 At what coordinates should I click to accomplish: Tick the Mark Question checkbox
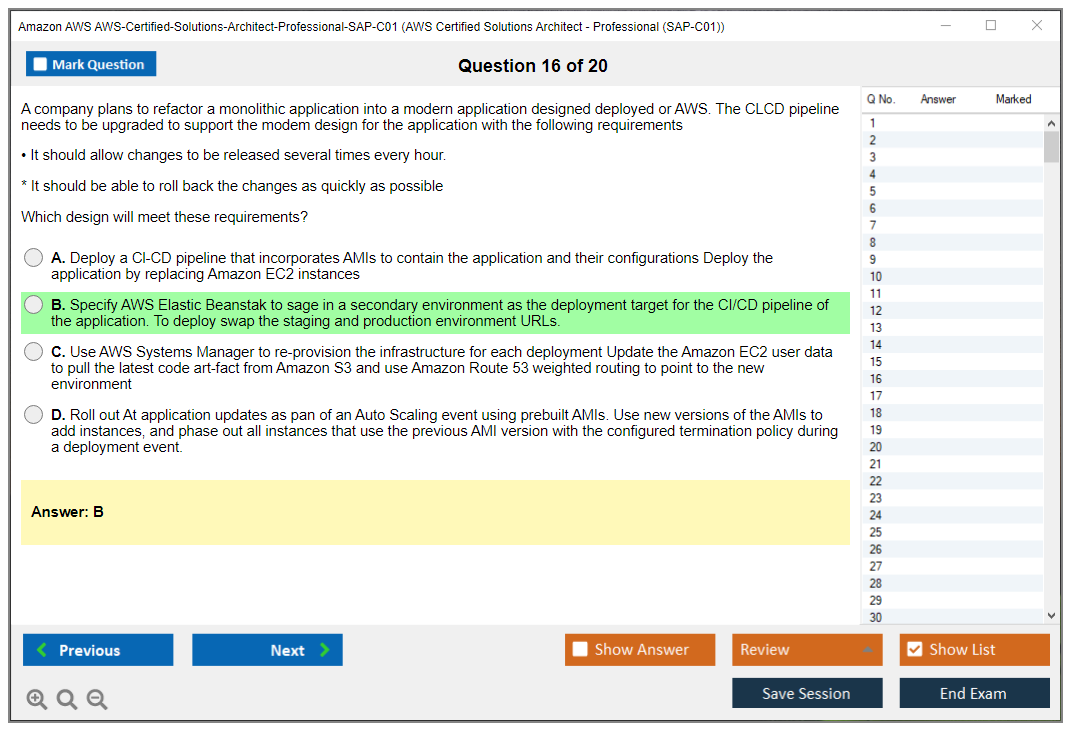coord(41,65)
